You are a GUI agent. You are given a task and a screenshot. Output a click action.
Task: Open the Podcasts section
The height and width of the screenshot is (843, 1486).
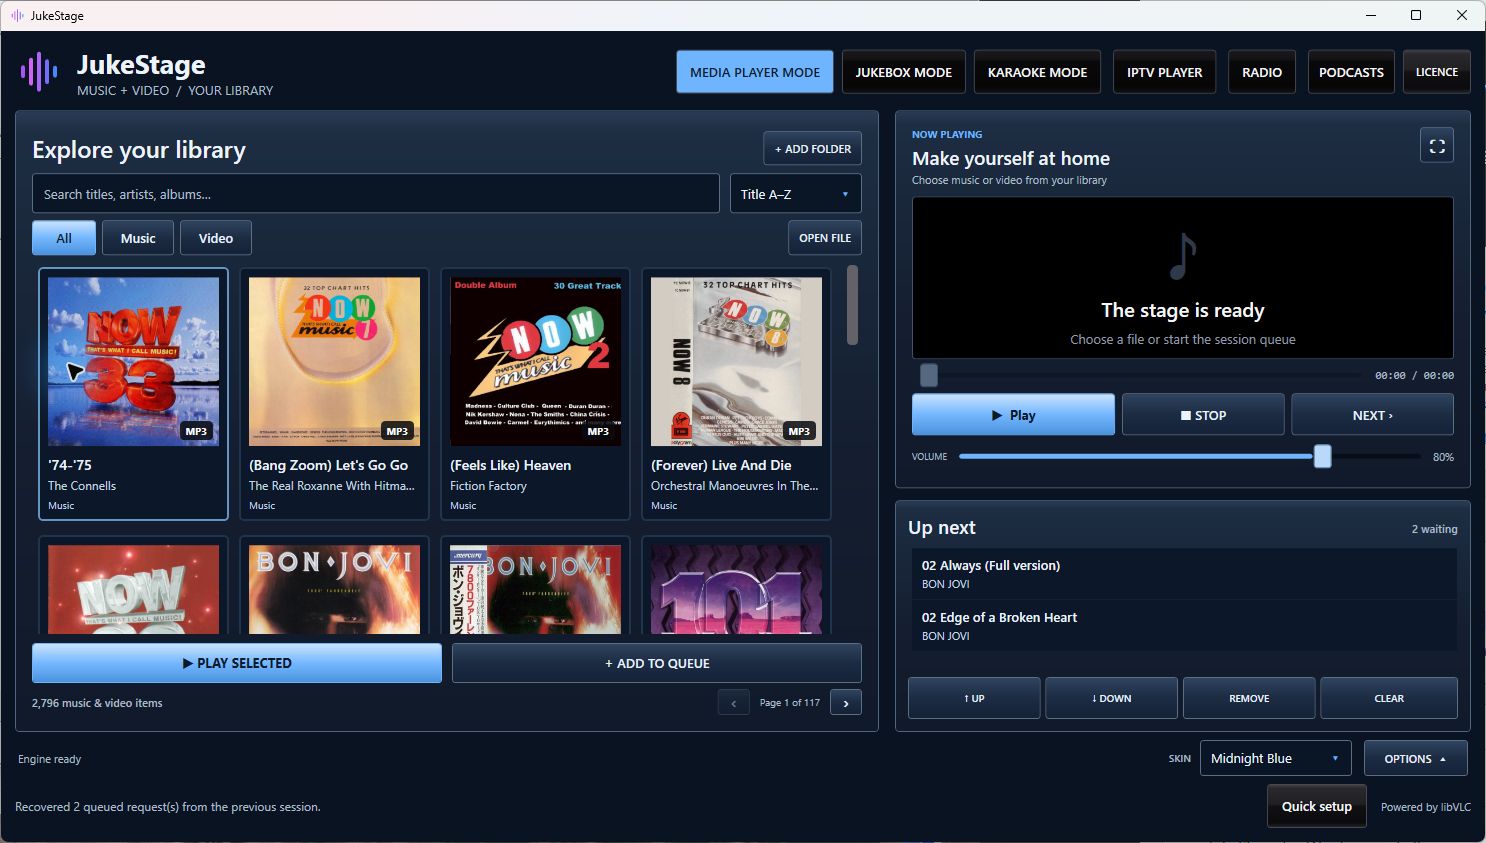pos(1351,72)
